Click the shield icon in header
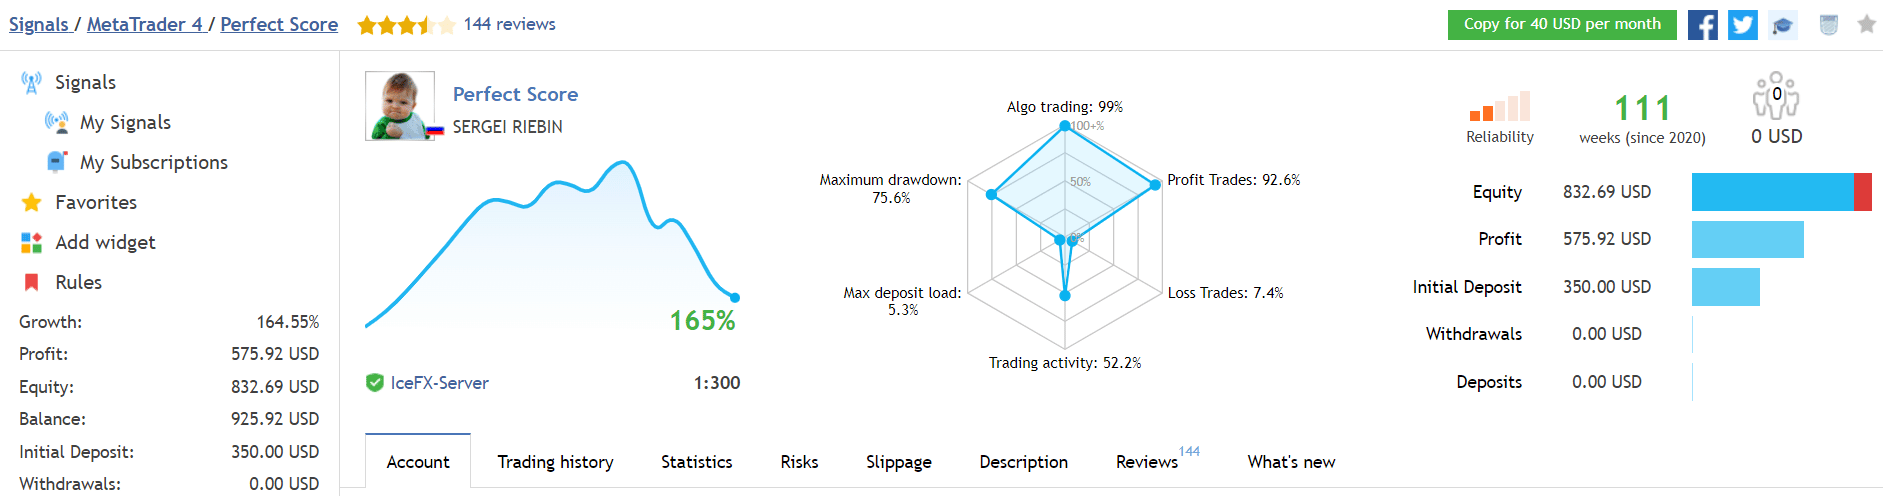Viewport: 1883px width, 496px height. (x=1828, y=25)
